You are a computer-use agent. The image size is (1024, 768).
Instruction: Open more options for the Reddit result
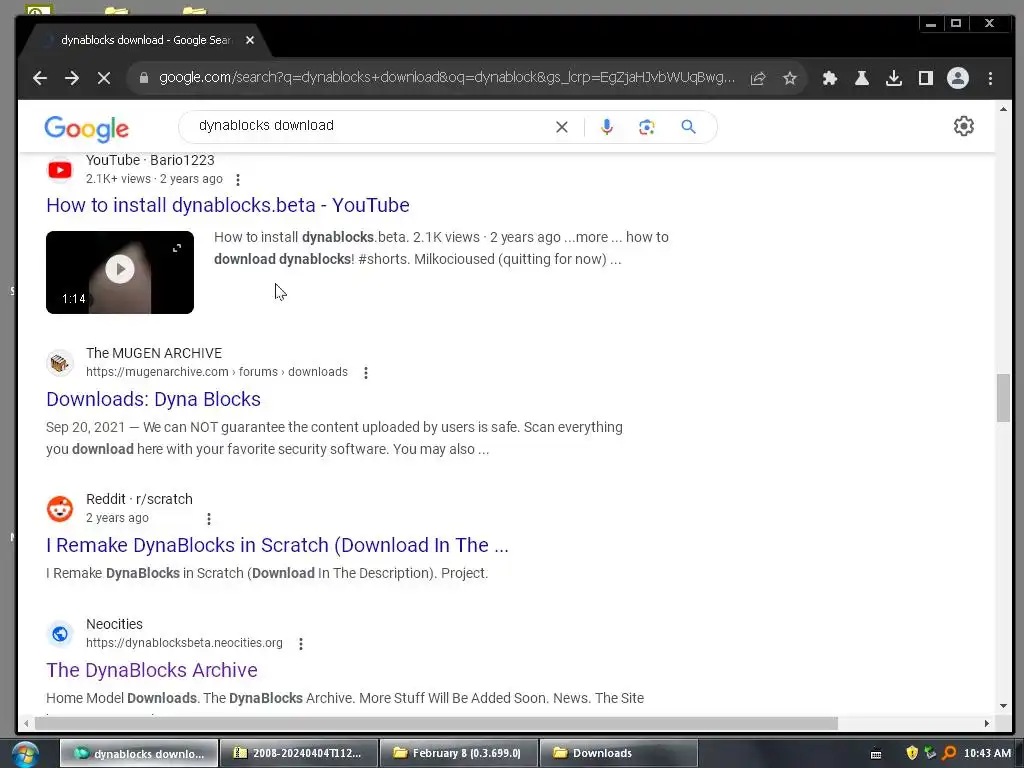209,519
